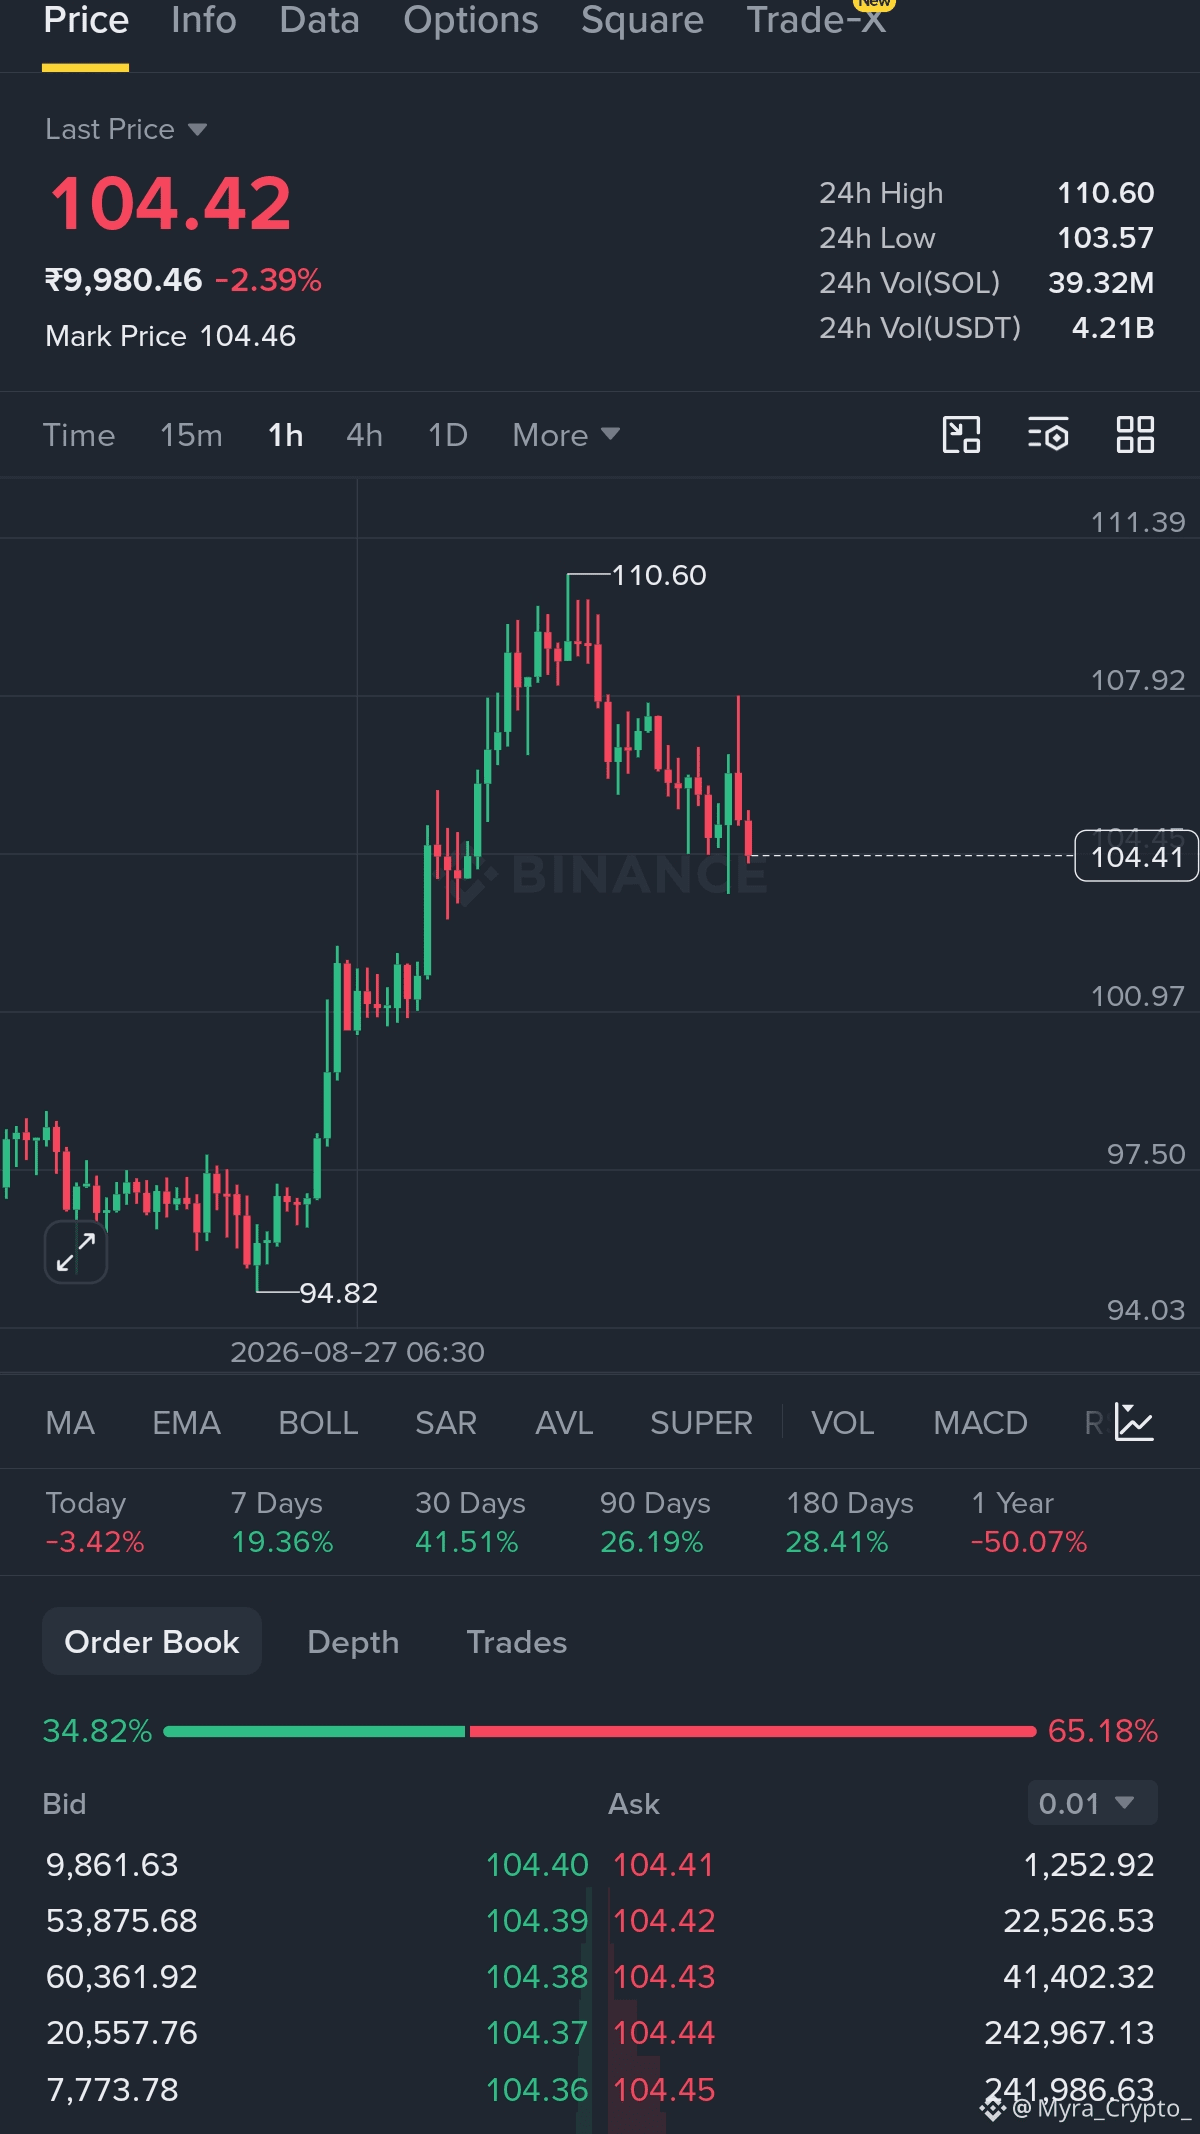
Task: Select ask price 104.44
Action: (664, 2033)
